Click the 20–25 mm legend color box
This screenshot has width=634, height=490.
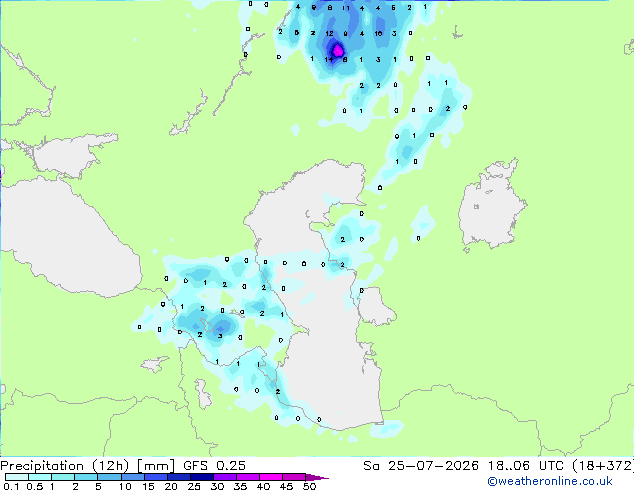pyautogui.click(x=178, y=477)
